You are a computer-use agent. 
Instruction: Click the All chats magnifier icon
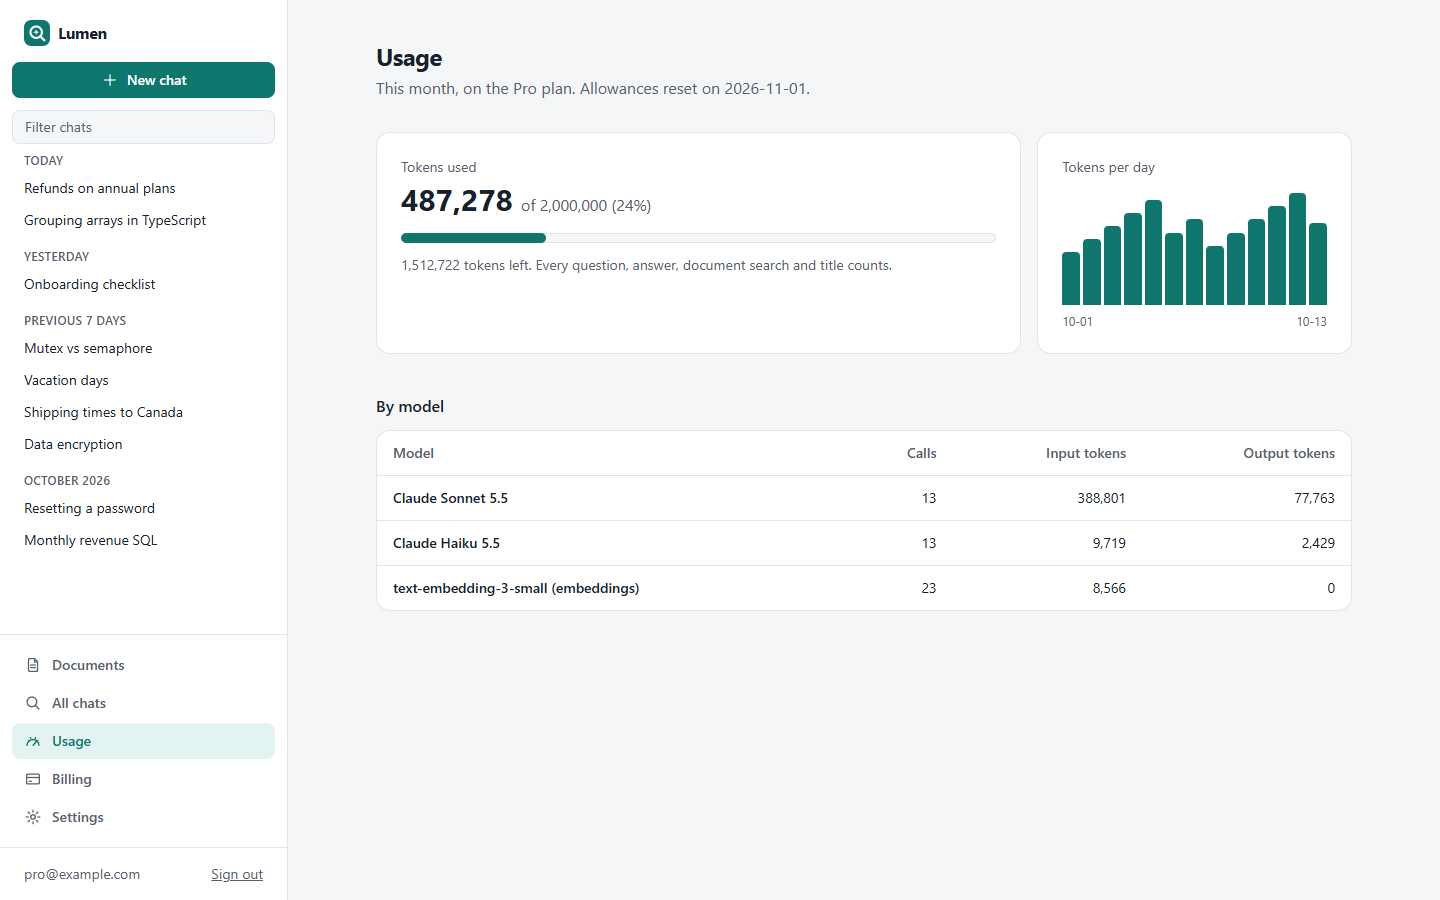[x=33, y=703]
